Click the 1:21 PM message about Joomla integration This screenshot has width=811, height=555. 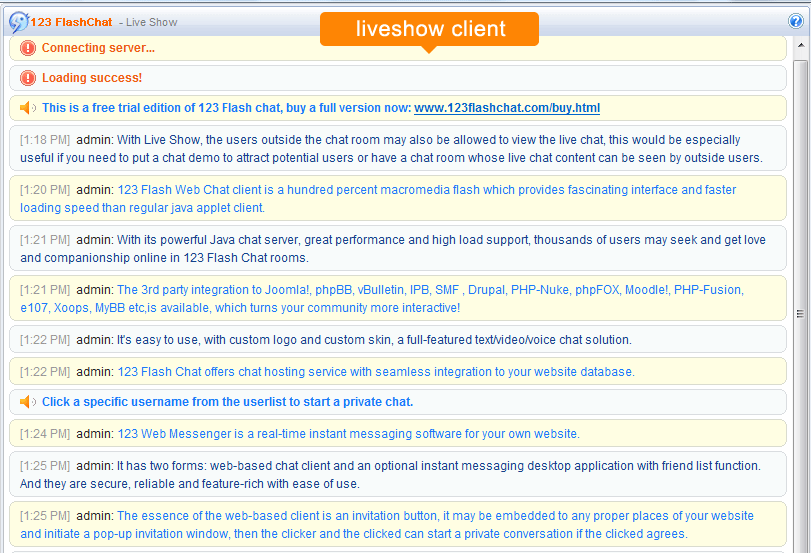(430, 299)
